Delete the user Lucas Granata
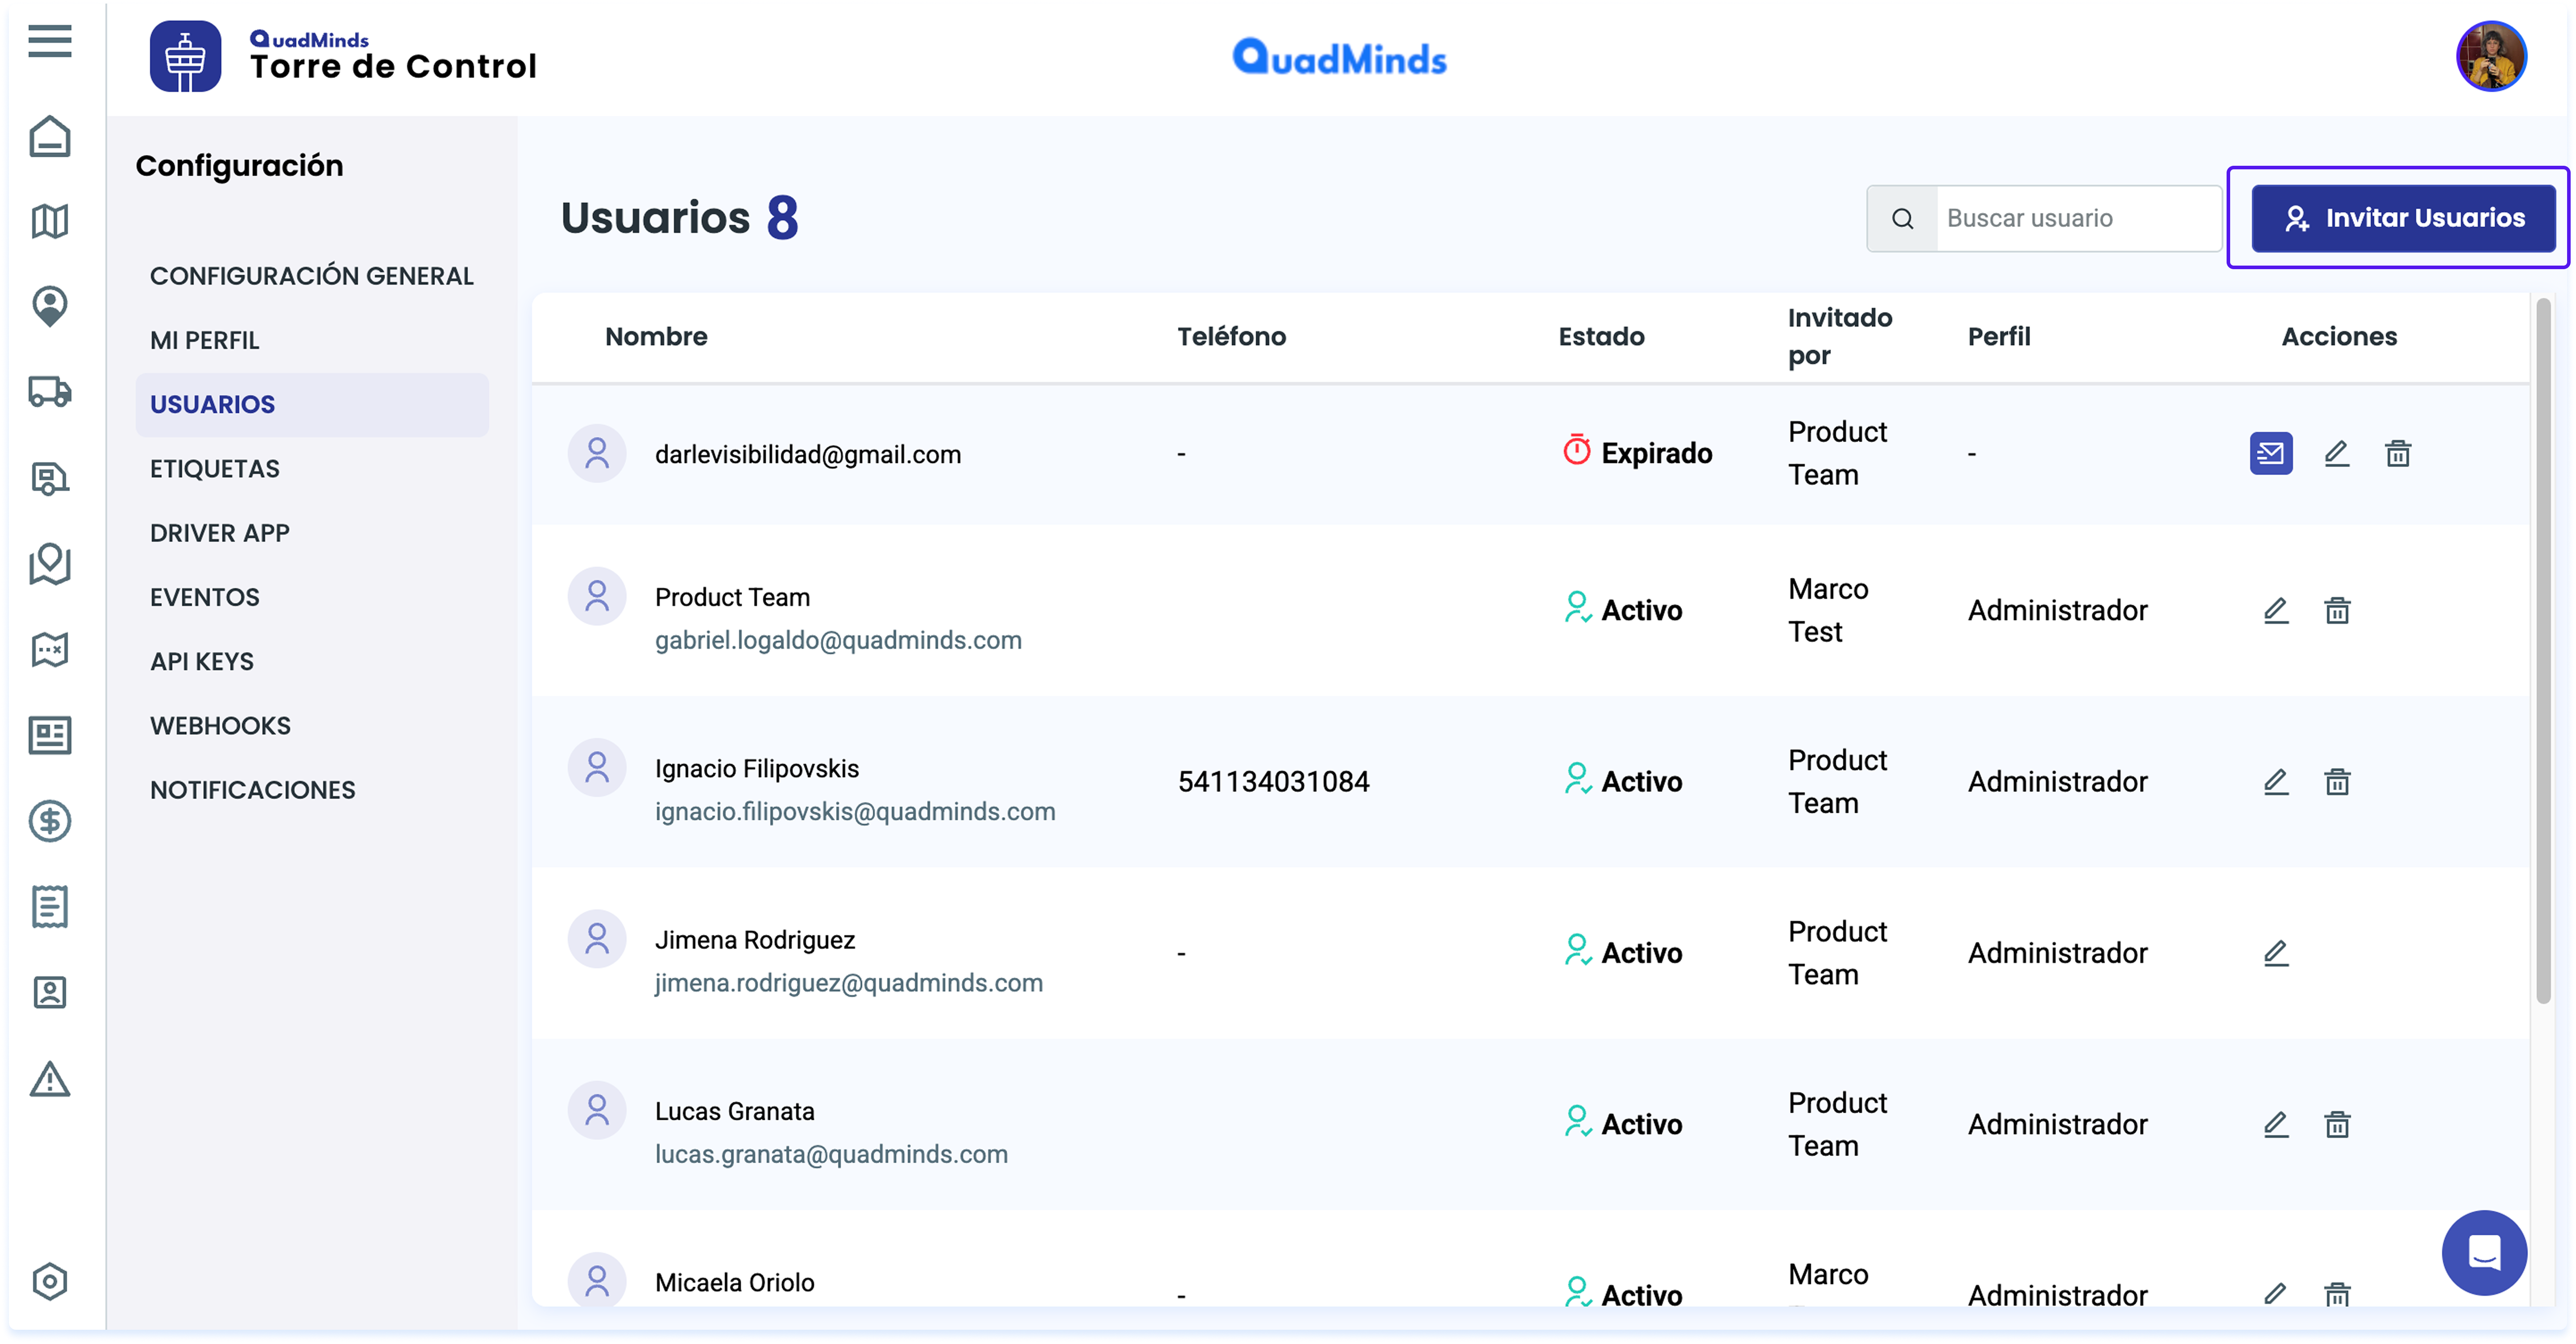Viewport: 2576px width, 1344px height. click(2339, 1123)
